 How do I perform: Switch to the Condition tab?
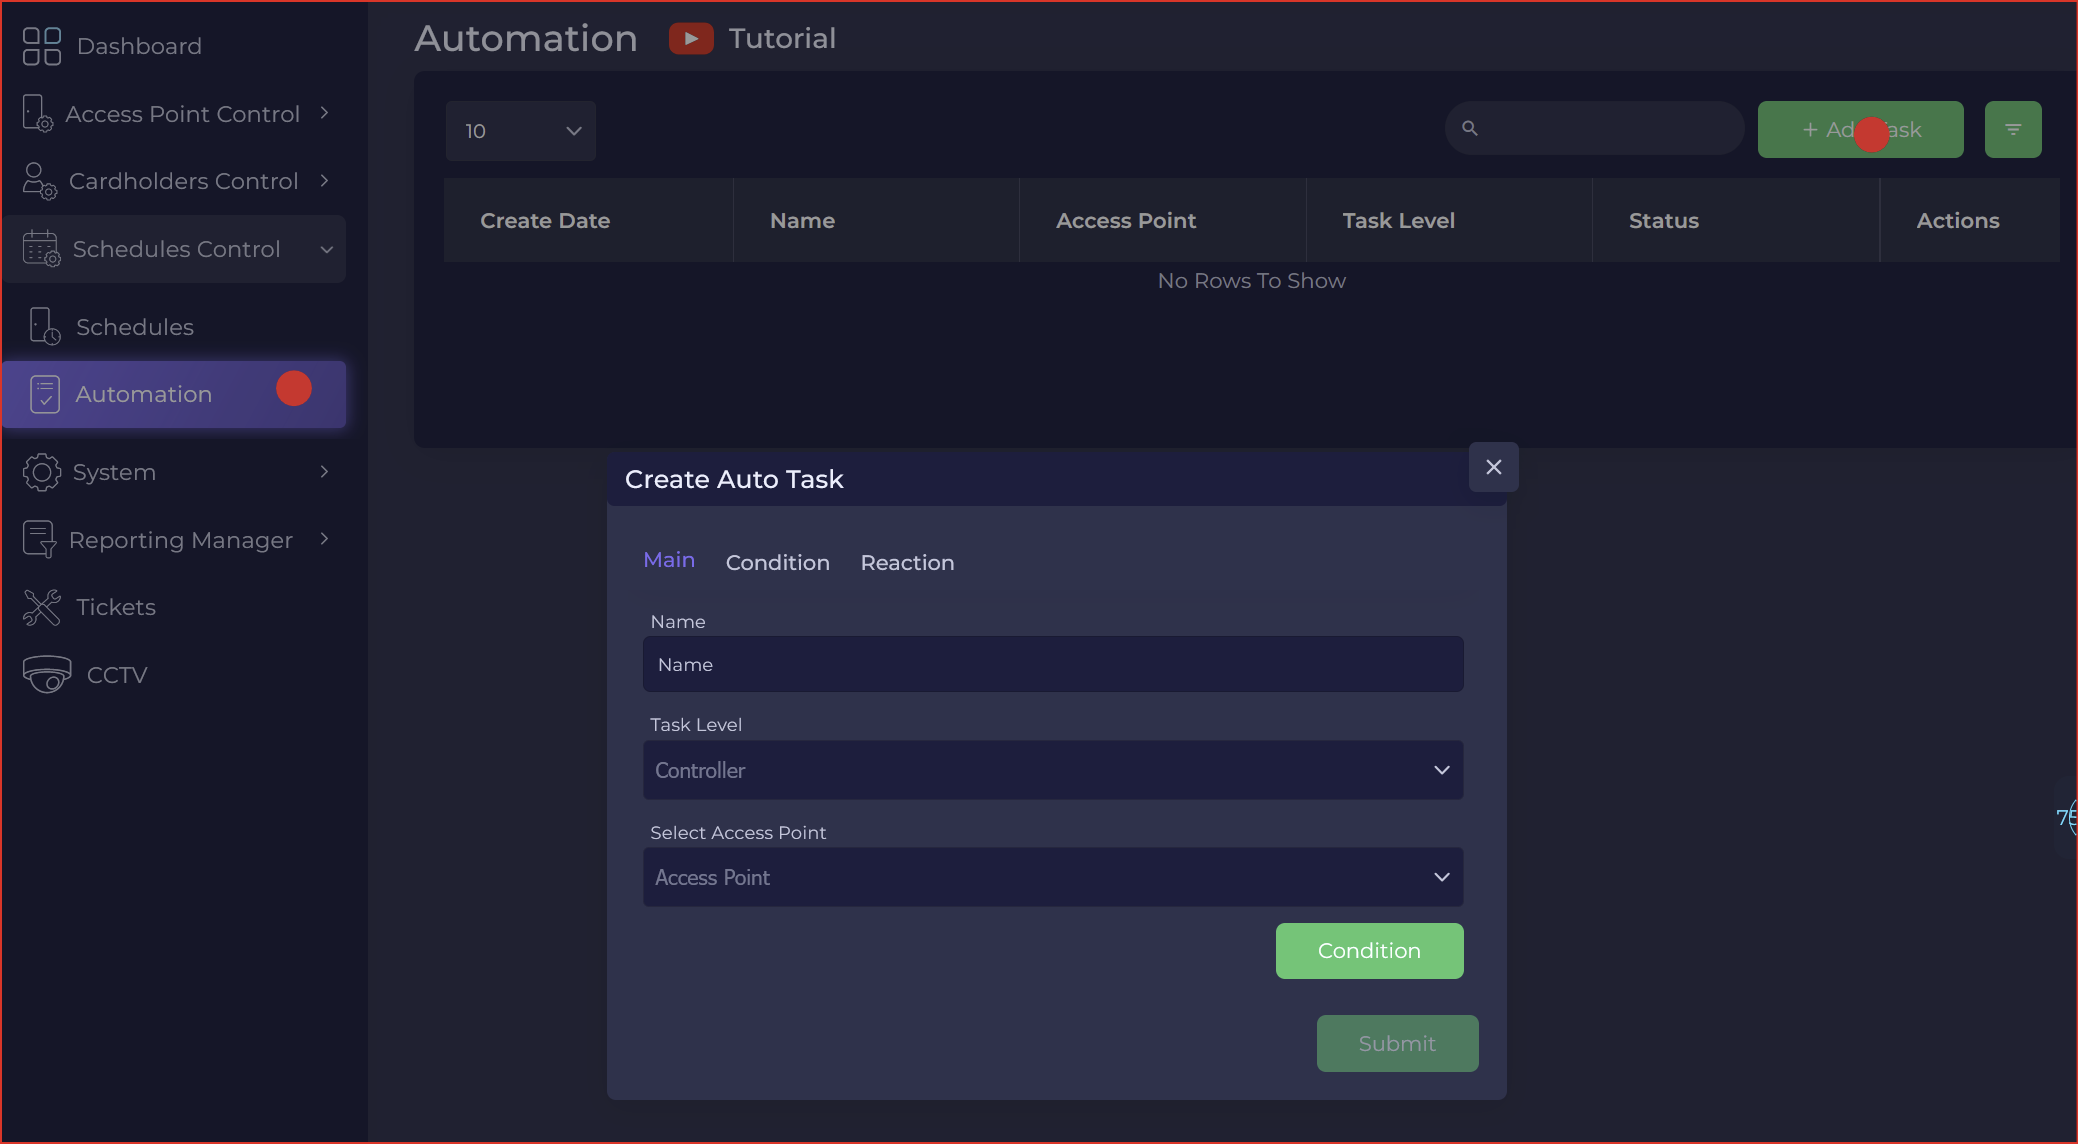tap(778, 563)
